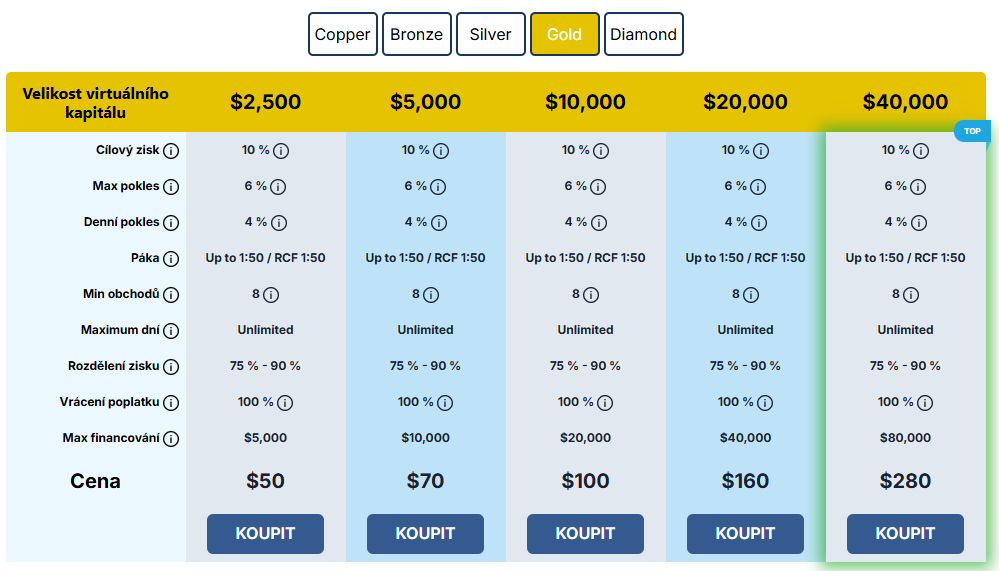
Task: Open the Silver tab
Action: pos(490,34)
